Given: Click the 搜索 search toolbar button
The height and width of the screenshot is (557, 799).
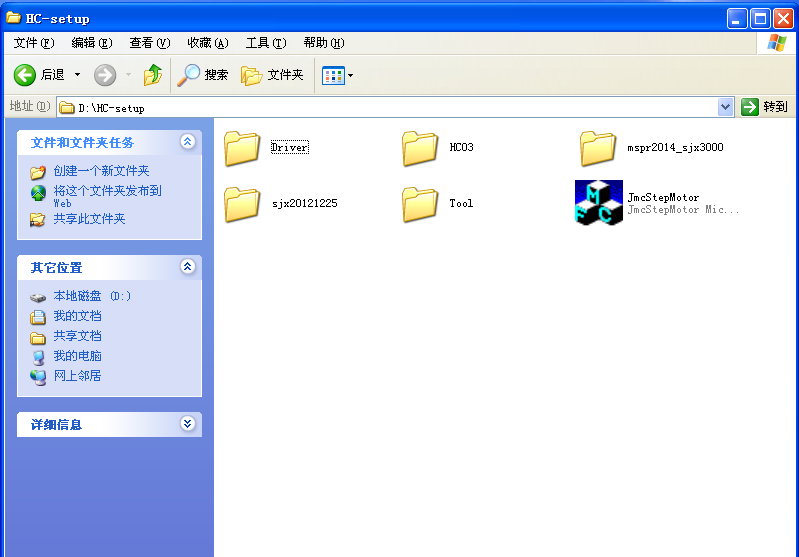Looking at the screenshot, I should tap(203, 75).
